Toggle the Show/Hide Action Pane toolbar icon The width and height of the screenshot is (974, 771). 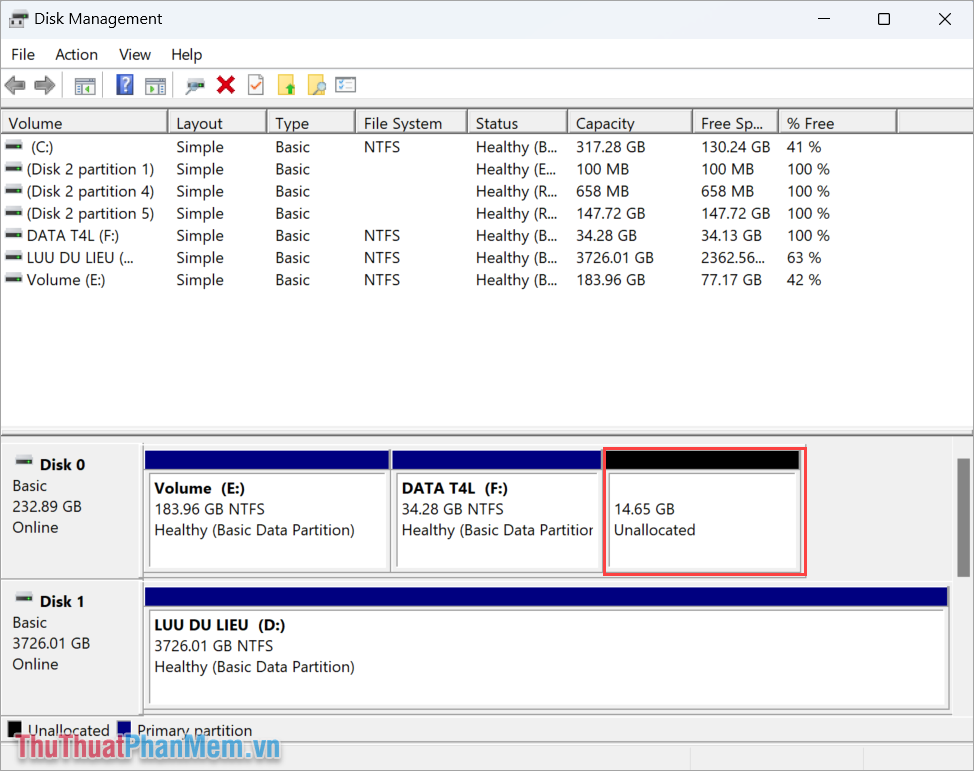155,85
